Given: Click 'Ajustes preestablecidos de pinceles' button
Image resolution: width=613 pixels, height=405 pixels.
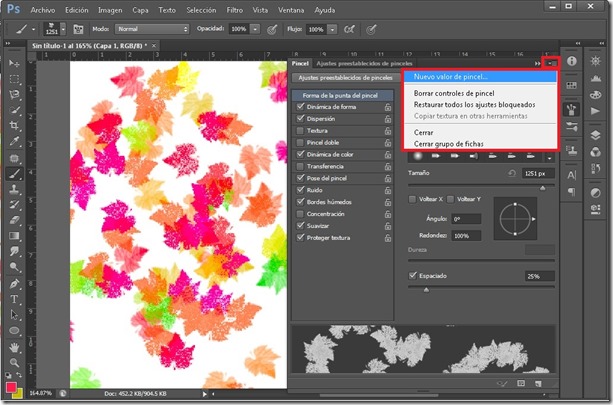Looking at the screenshot, I should coord(347,77).
